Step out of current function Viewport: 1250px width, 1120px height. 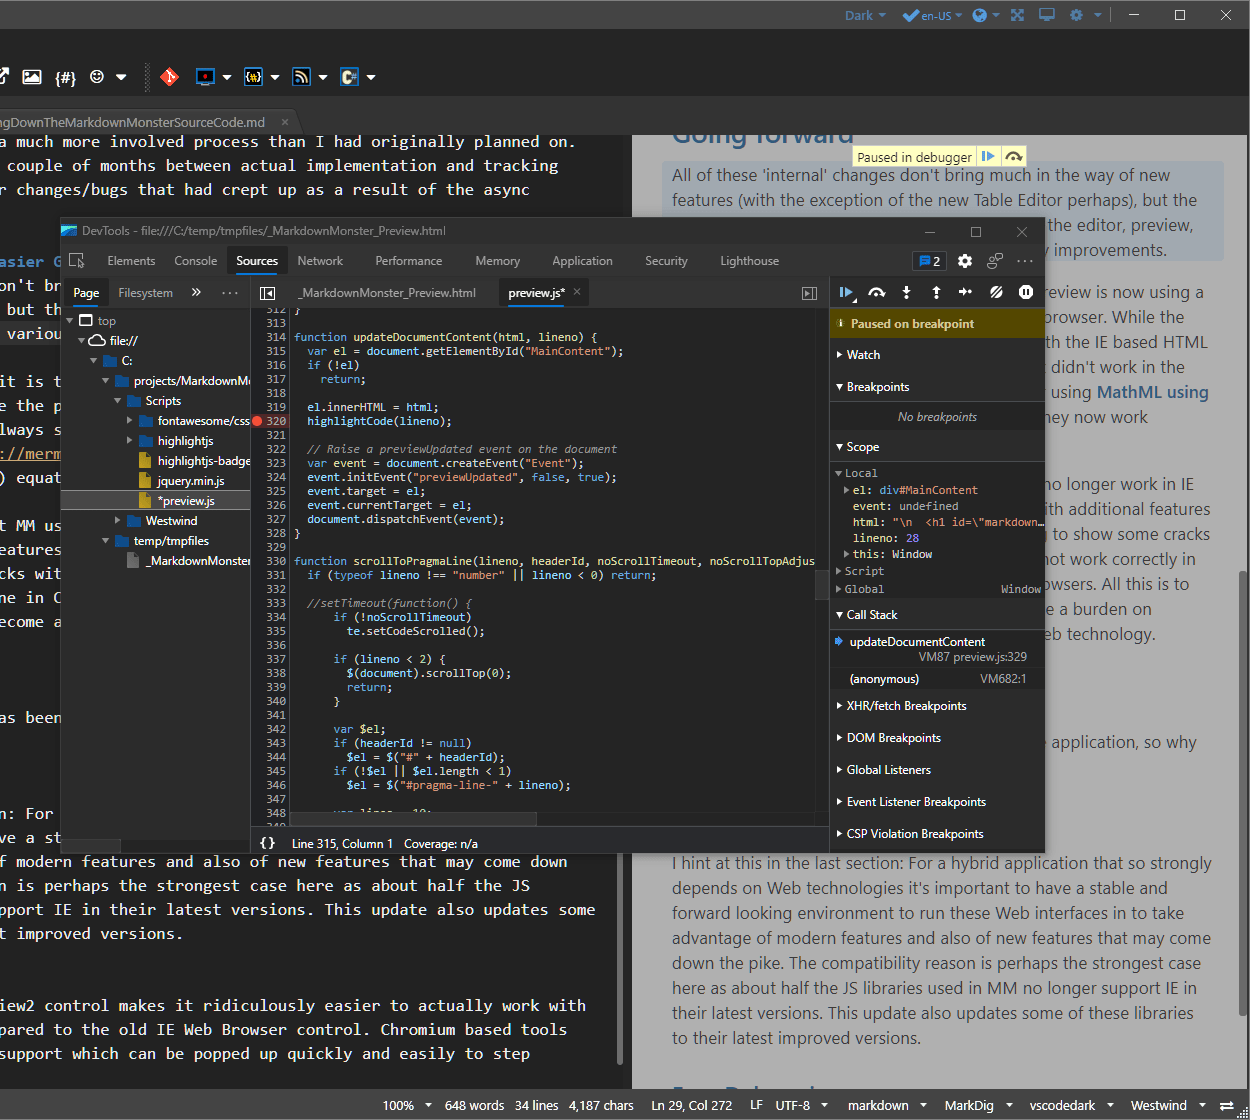(936, 292)
